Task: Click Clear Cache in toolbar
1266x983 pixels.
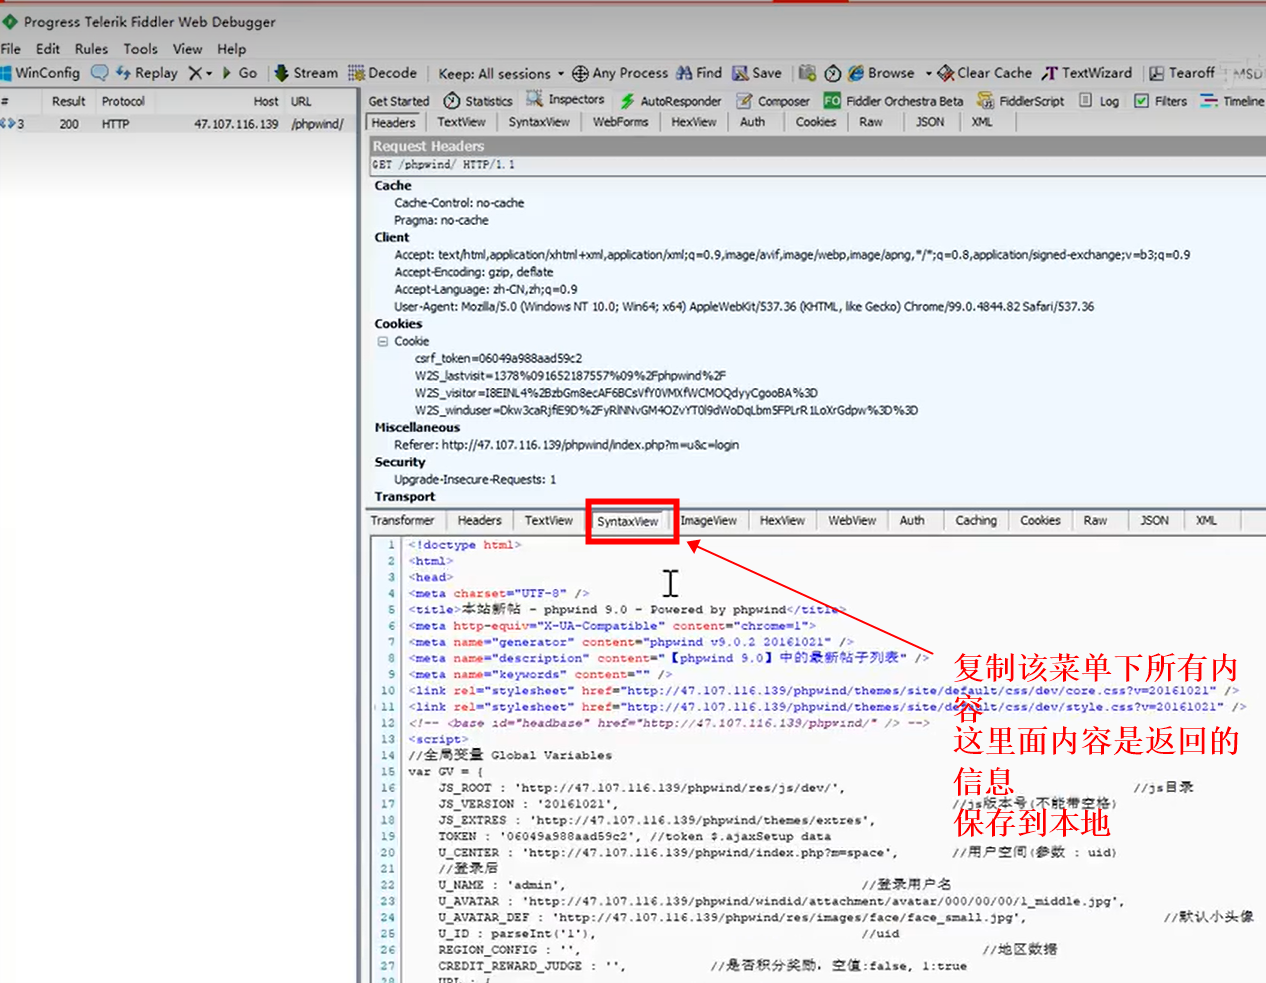Action: [985, 73]
